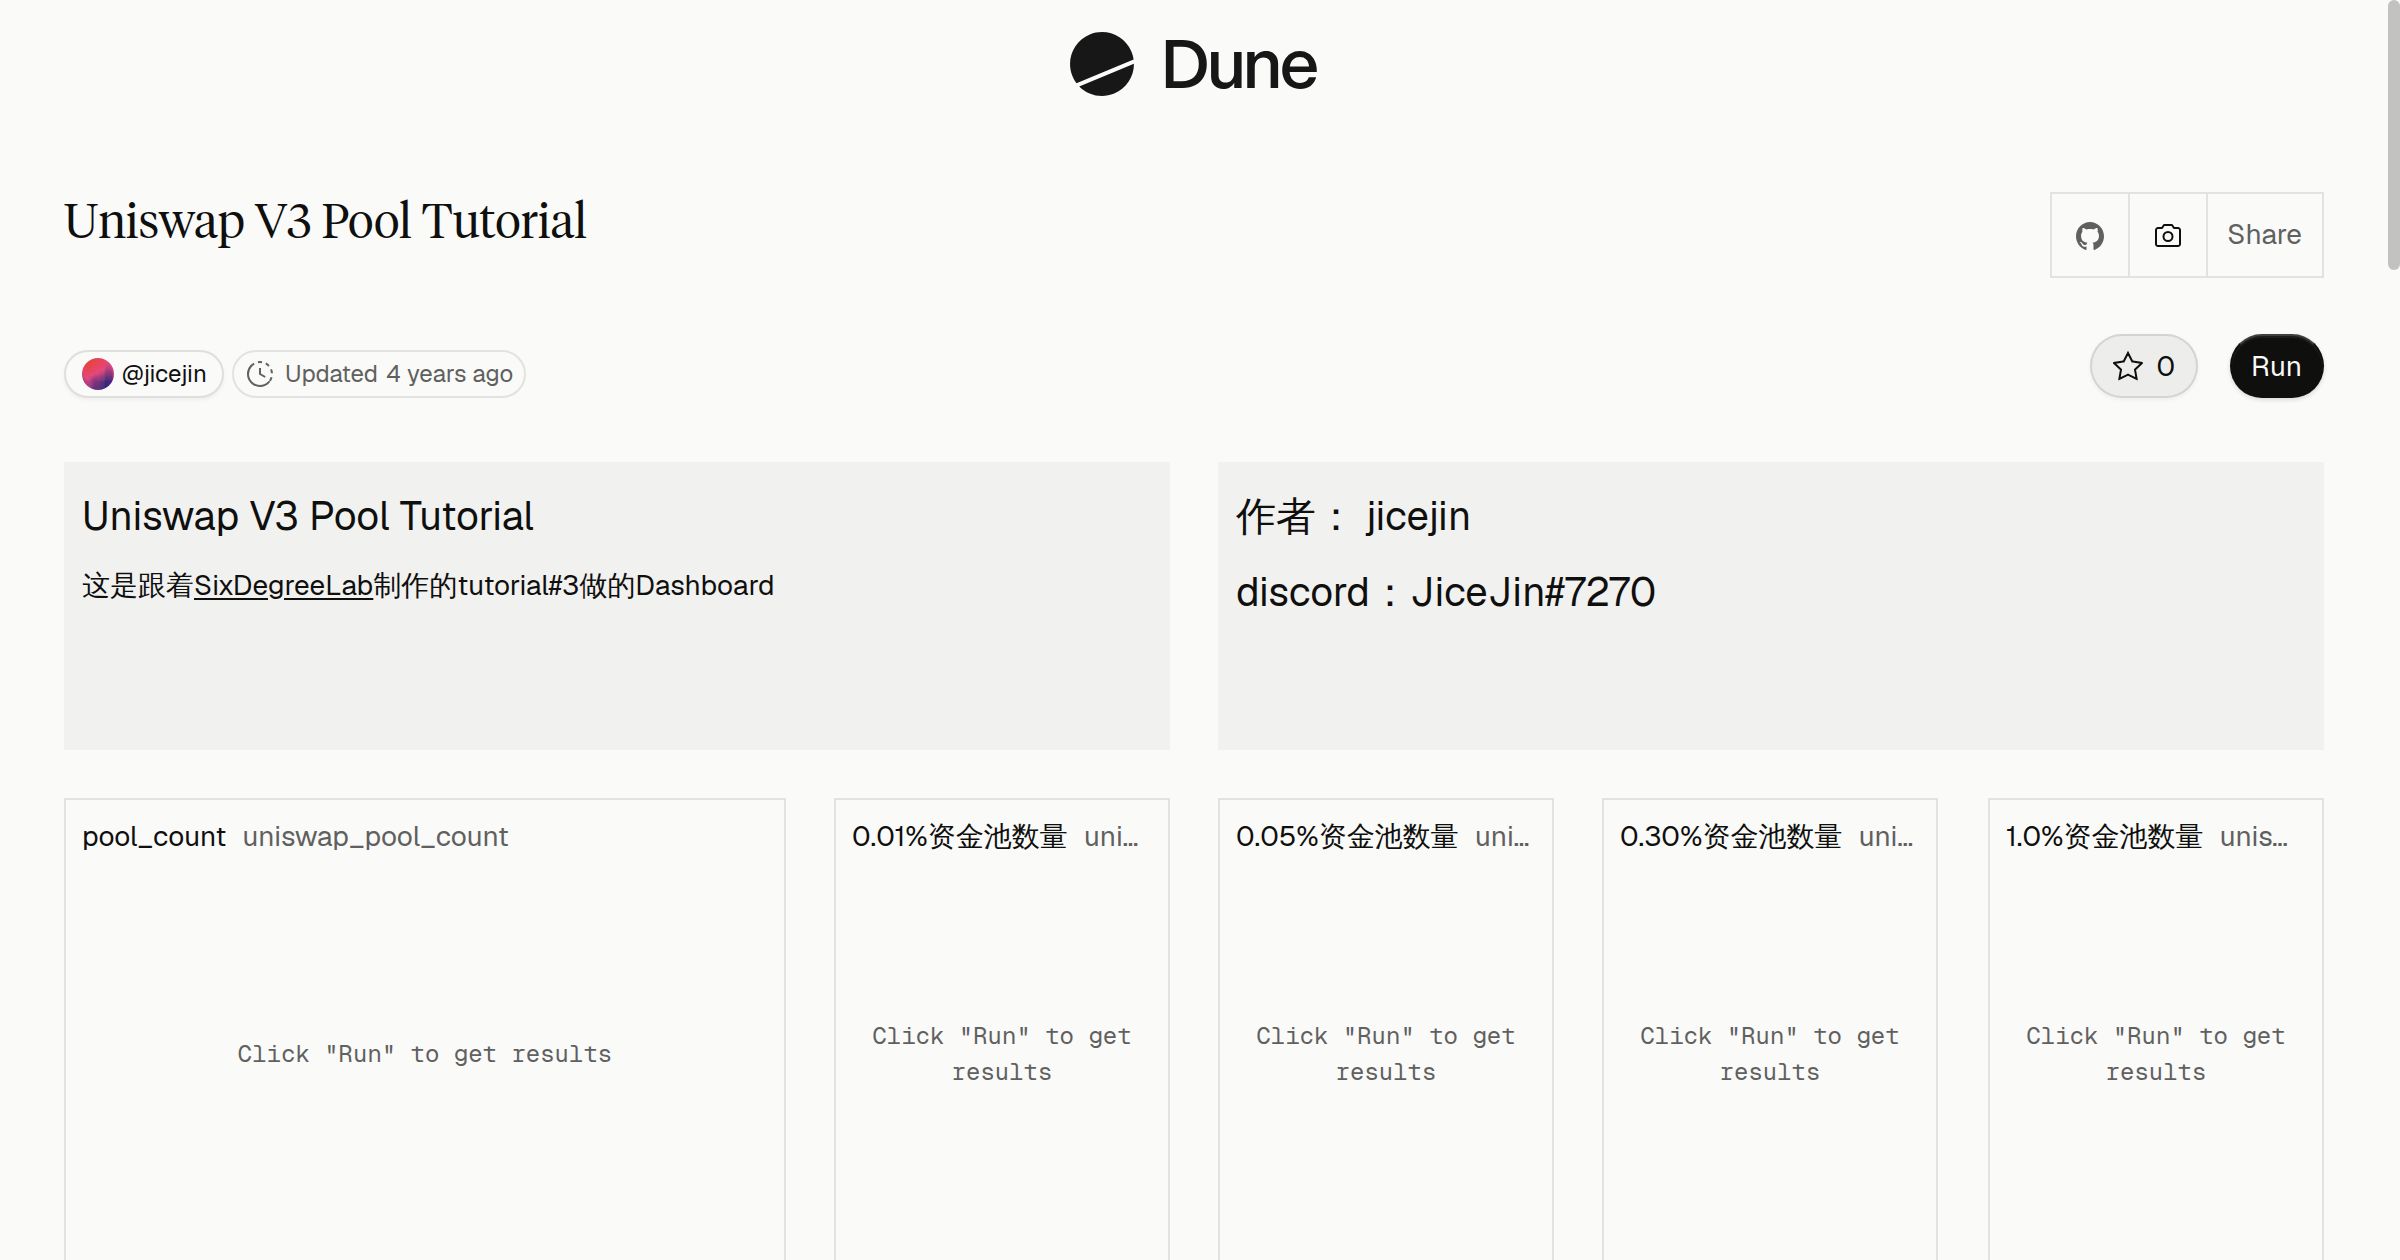
Task: Click the Uniswap V3 Pool Tutorial page title
Action: pos(325,221)
